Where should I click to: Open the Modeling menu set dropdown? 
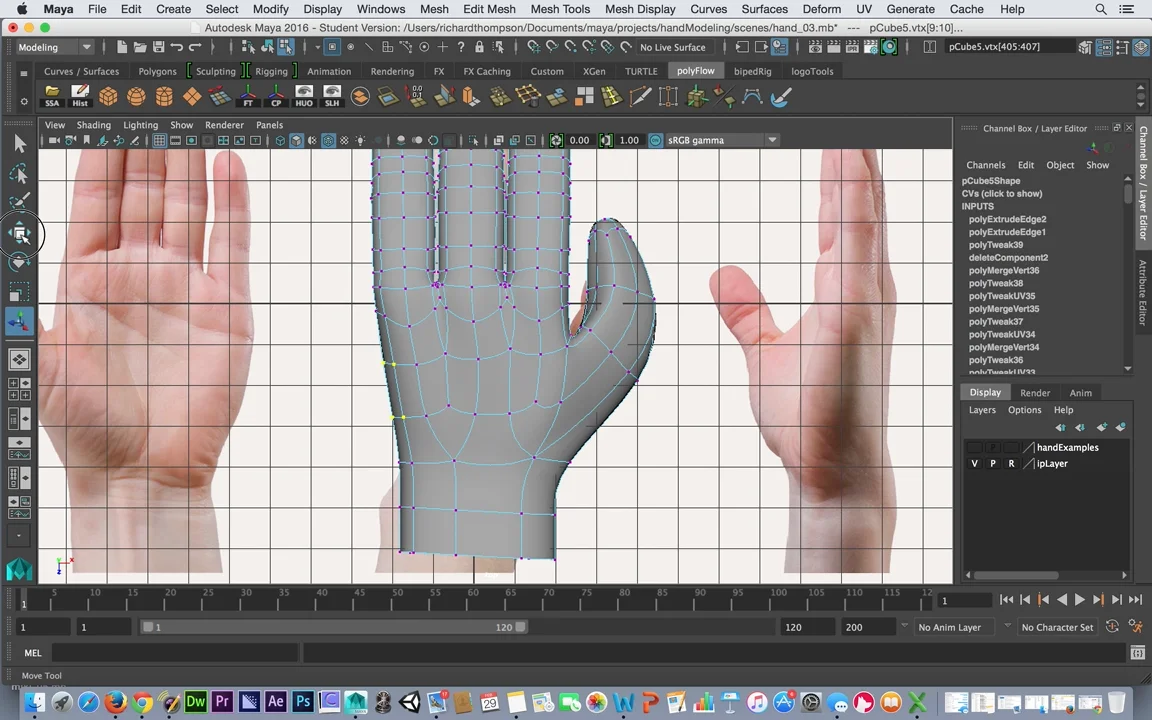(55, 47)
